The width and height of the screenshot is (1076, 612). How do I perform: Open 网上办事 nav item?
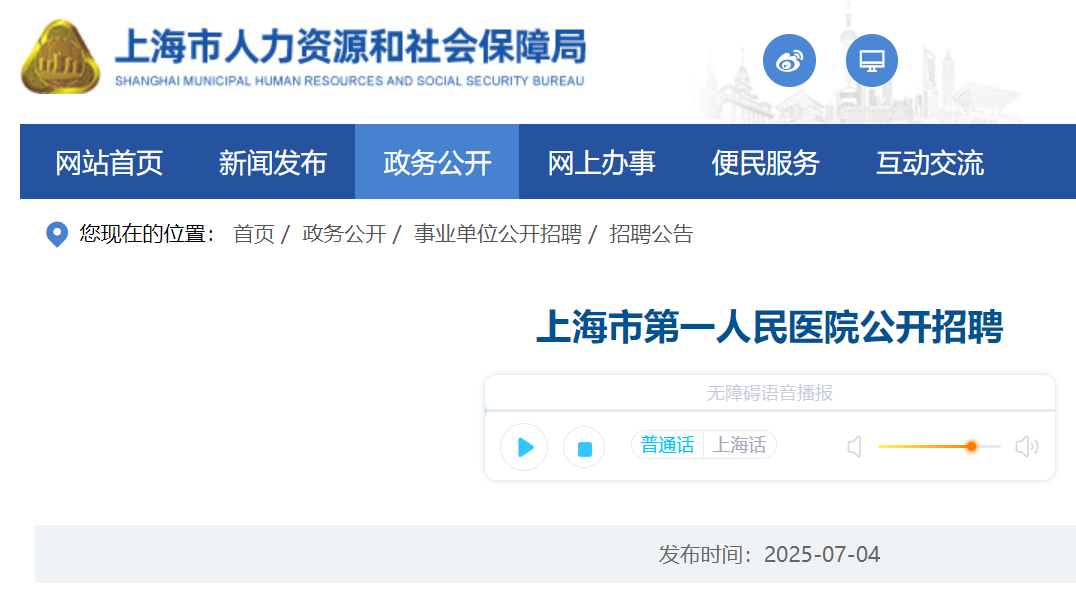(601, 163)
